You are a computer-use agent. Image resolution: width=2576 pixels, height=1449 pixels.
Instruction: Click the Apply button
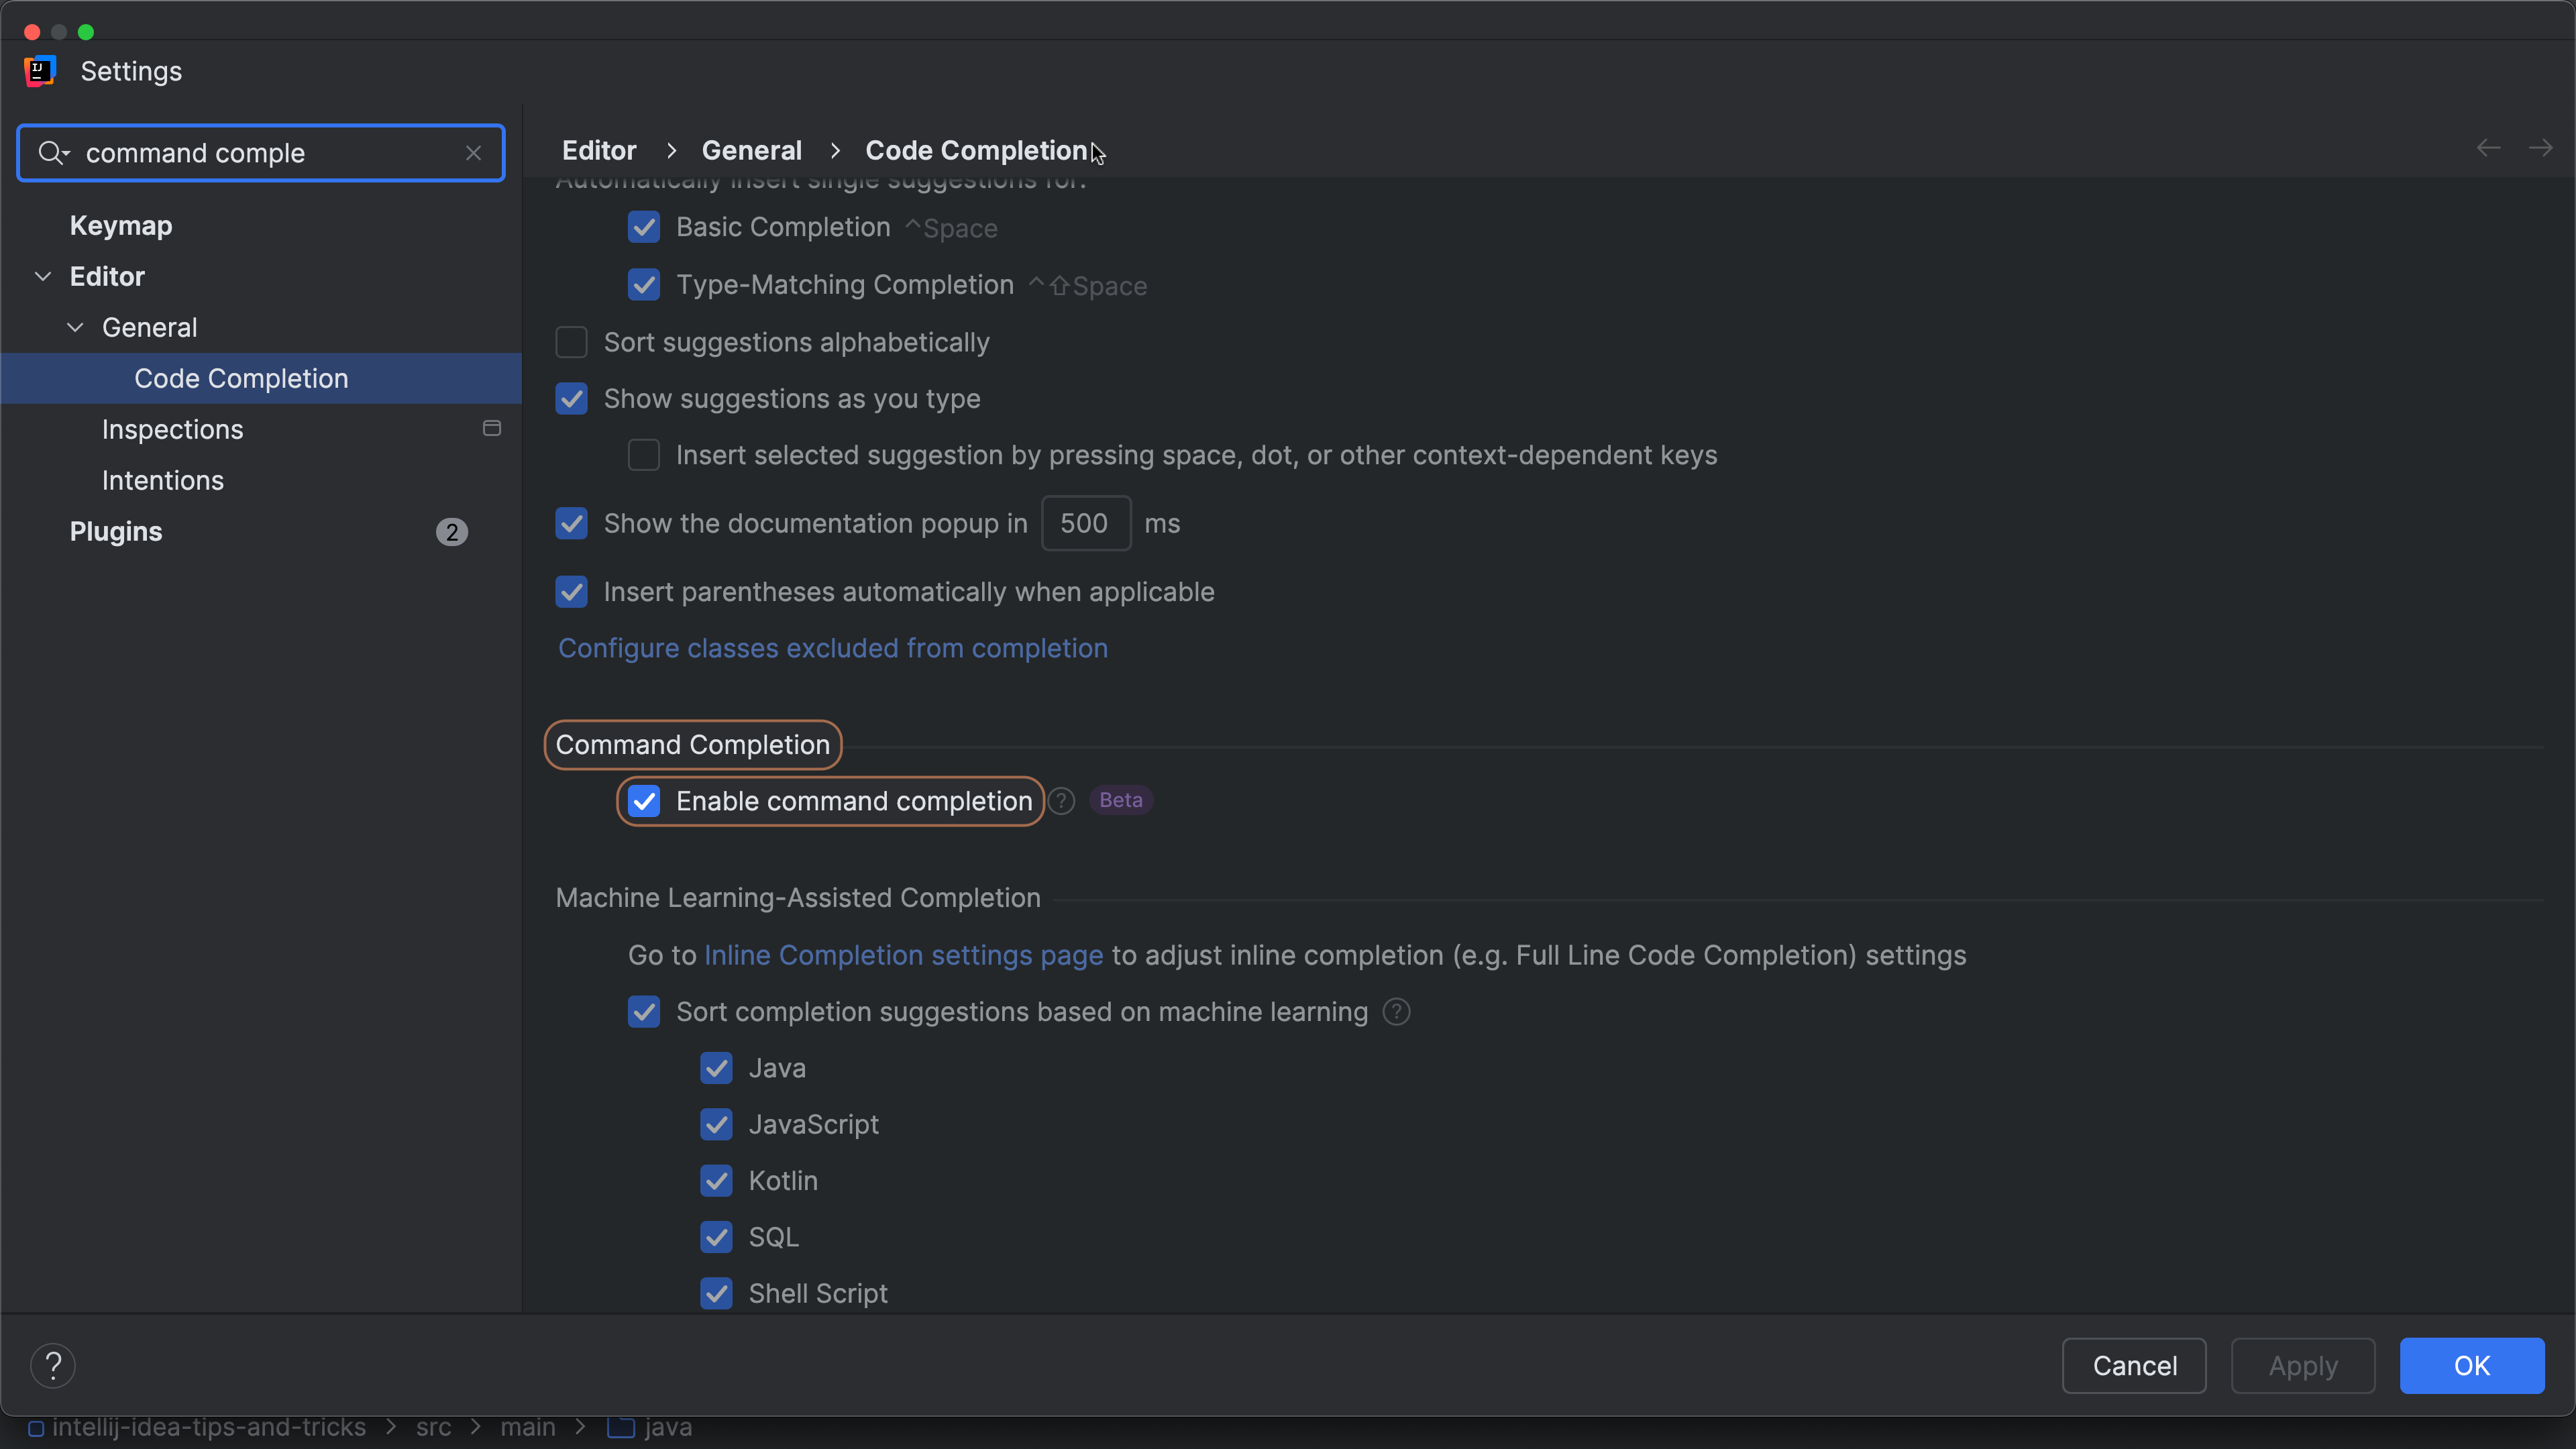[2302, 1365]
